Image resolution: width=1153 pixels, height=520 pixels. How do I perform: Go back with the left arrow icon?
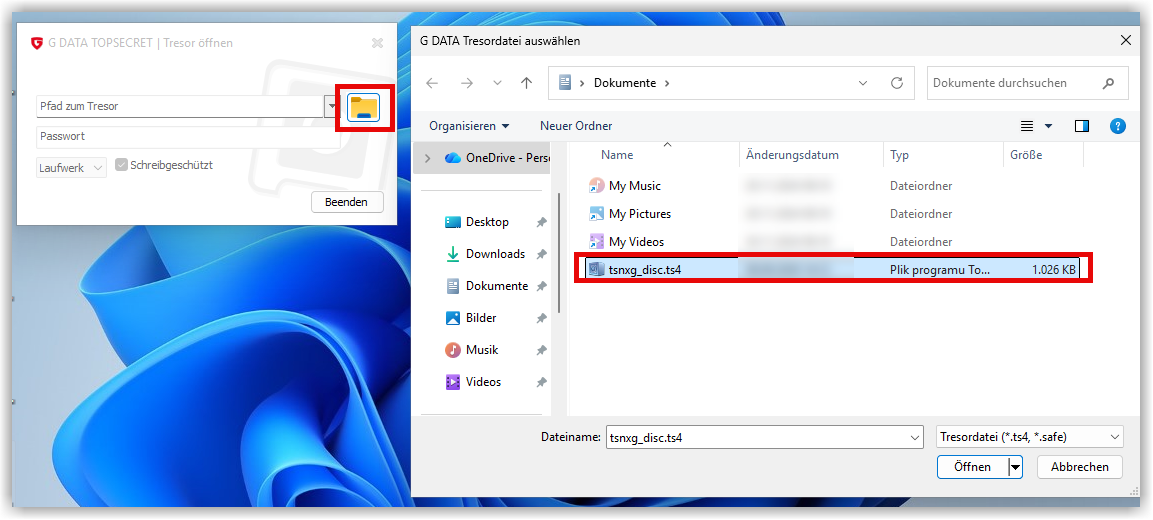[432, 83]
